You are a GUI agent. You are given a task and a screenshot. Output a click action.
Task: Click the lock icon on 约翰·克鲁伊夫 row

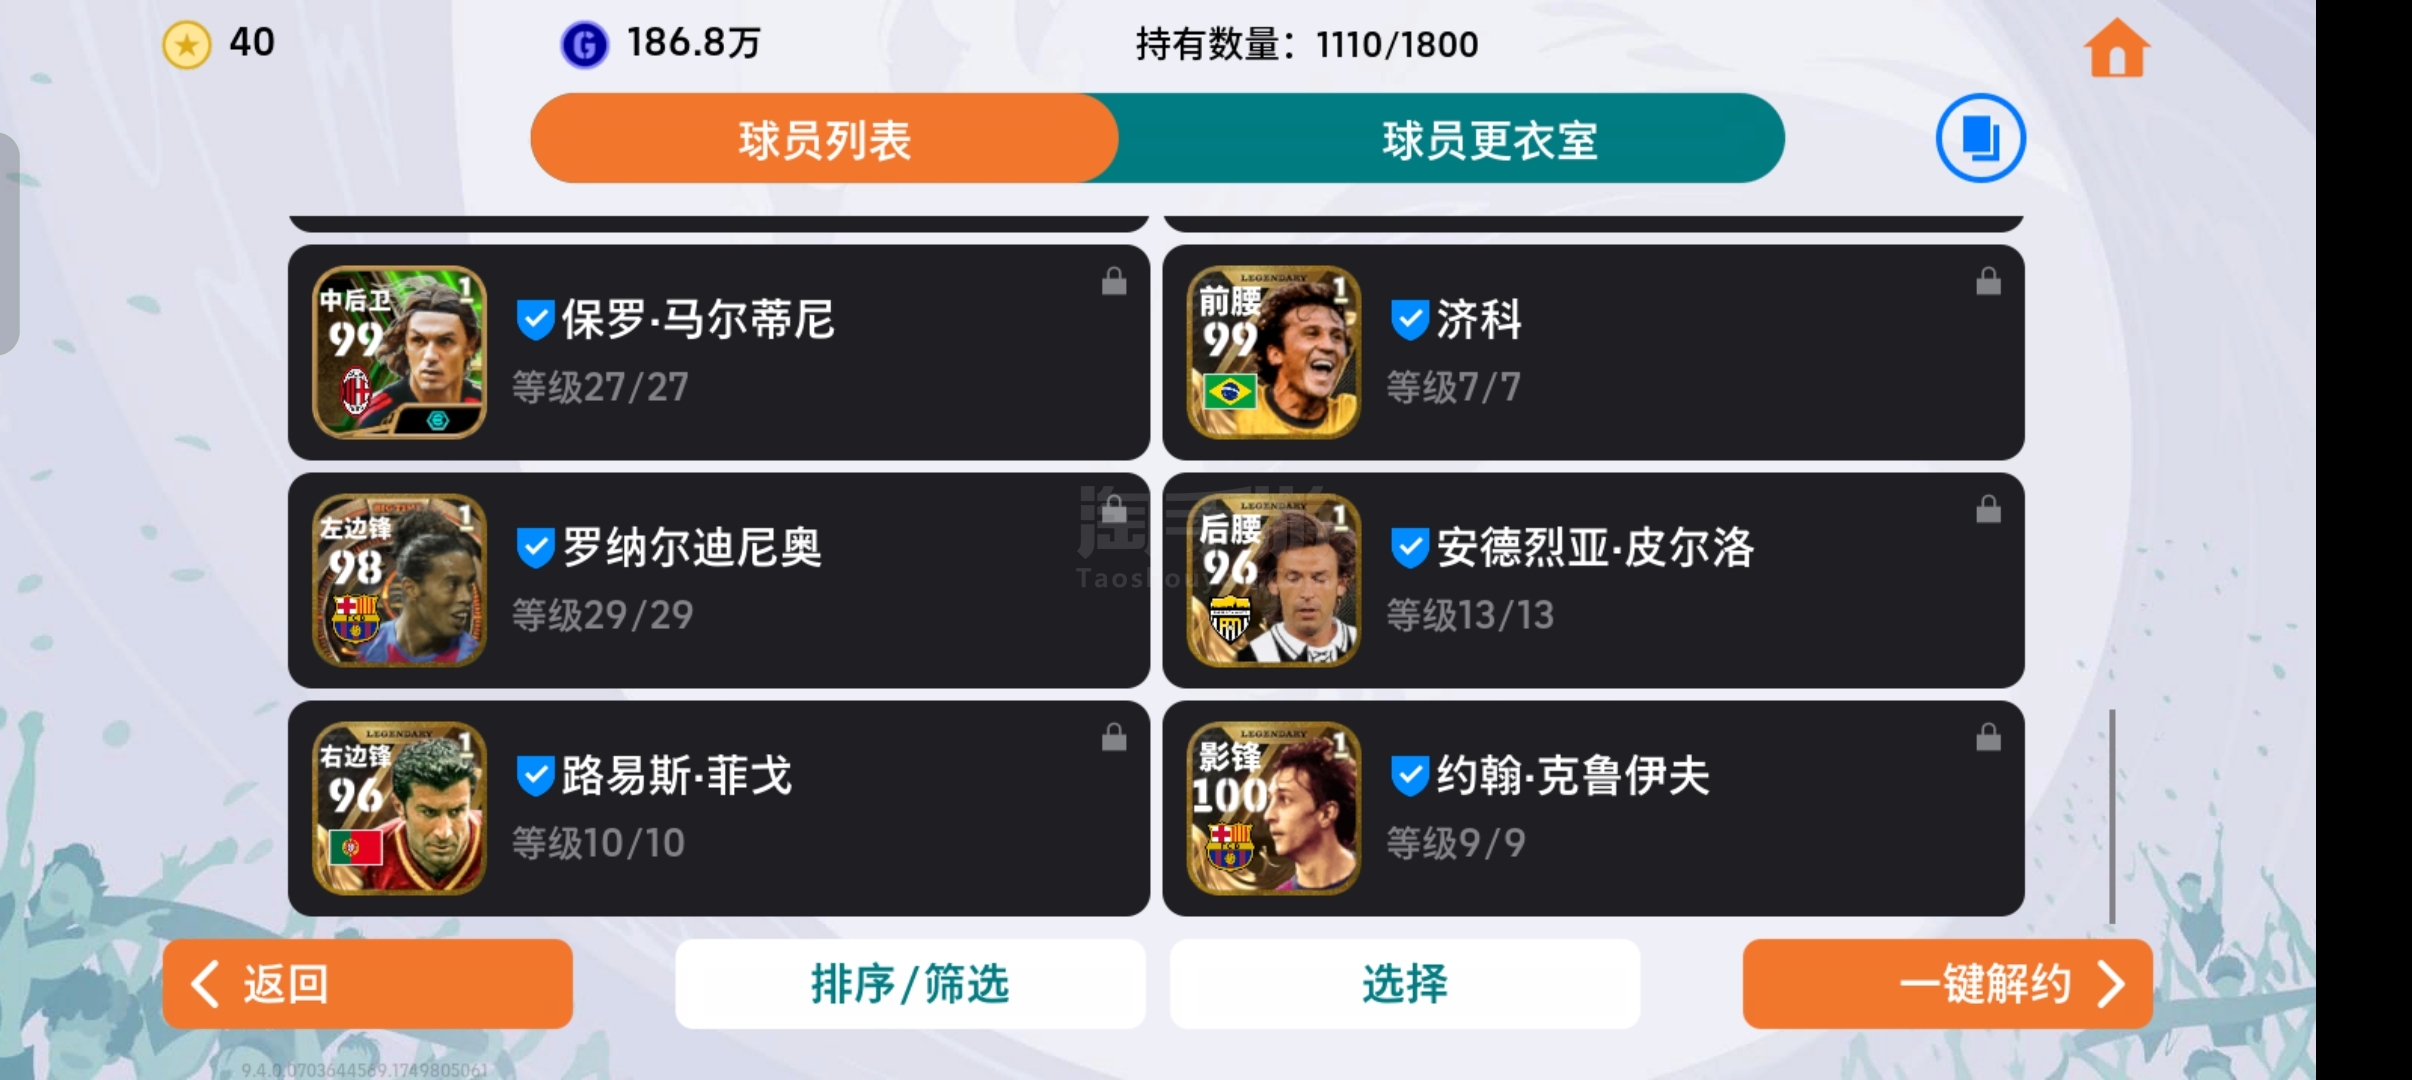(1988, 738)
